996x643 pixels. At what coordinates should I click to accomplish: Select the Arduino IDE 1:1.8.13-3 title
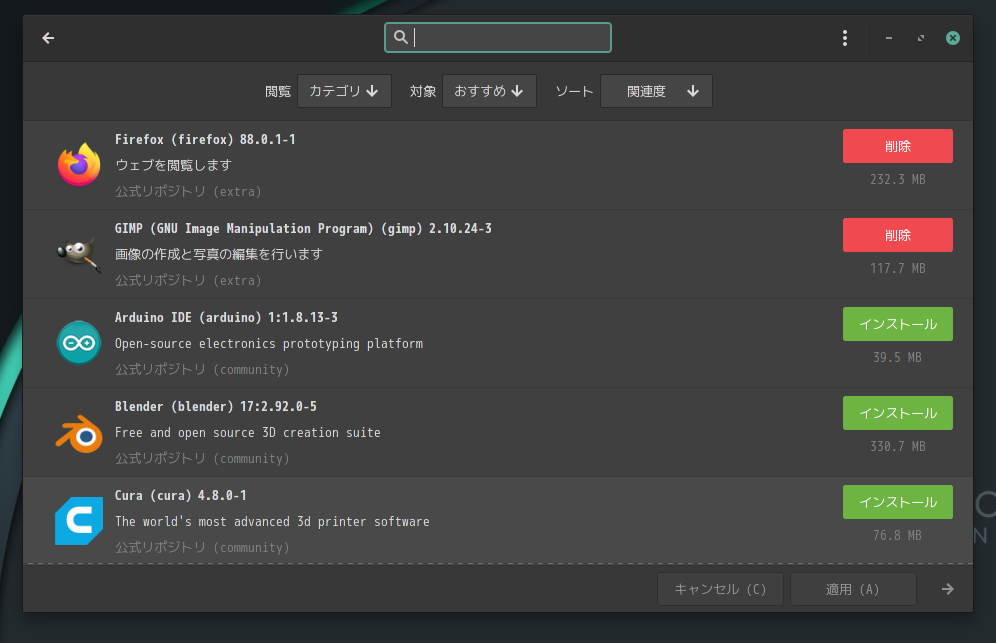click(x=226, y=317)
